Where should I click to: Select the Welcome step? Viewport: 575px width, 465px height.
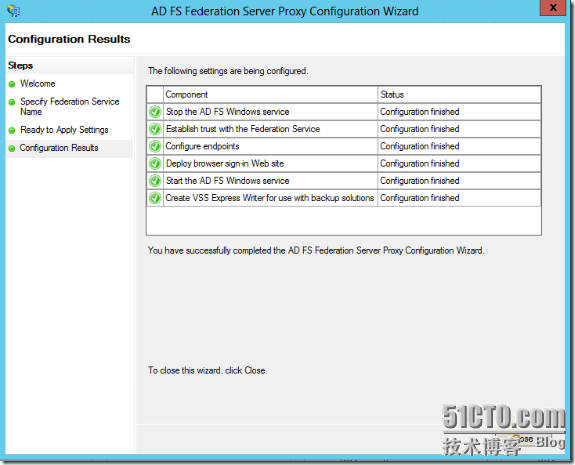(x=38, y=84)
